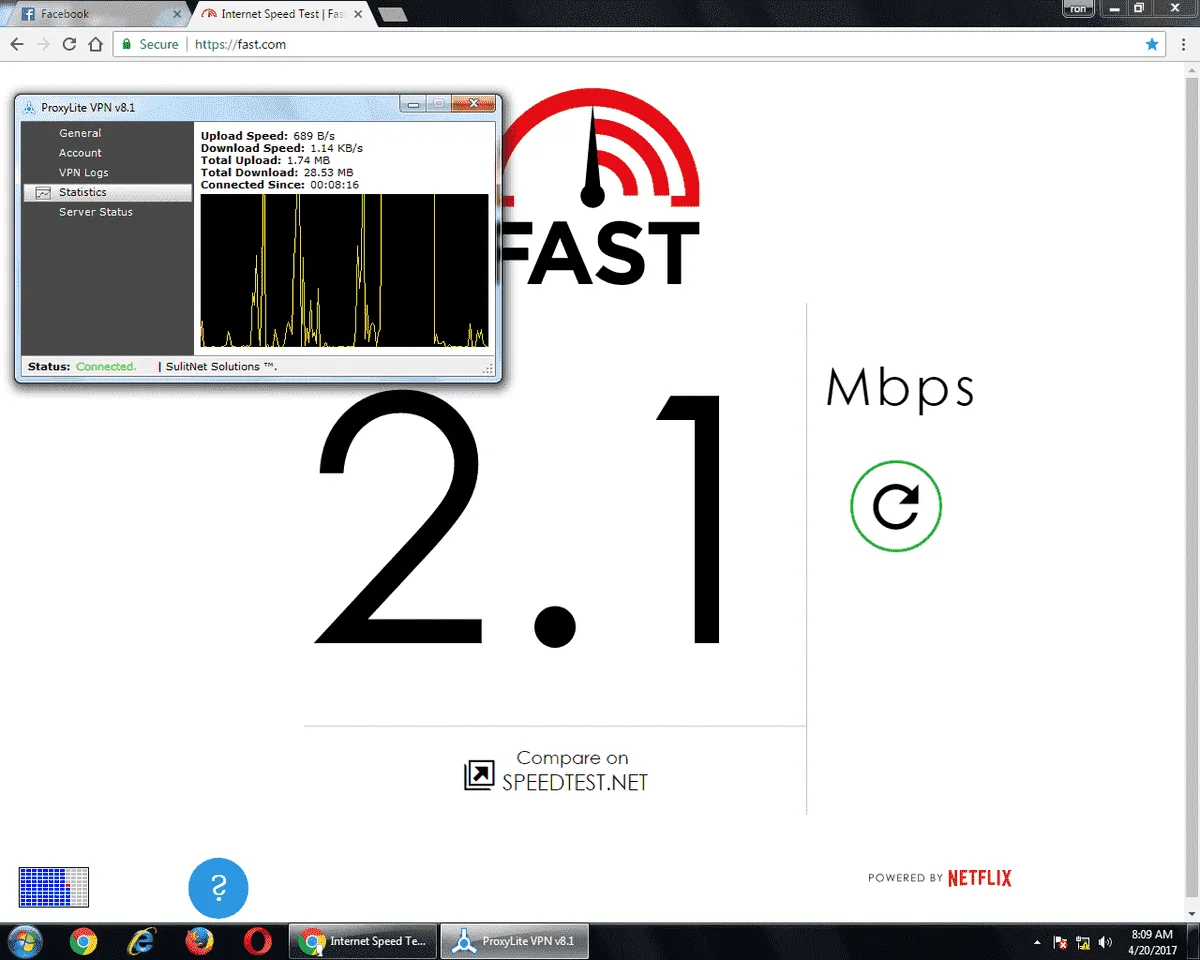Reload the page with Chrome's refresh icon
This screenshot has height=960, width=1200.
(69, 44)
